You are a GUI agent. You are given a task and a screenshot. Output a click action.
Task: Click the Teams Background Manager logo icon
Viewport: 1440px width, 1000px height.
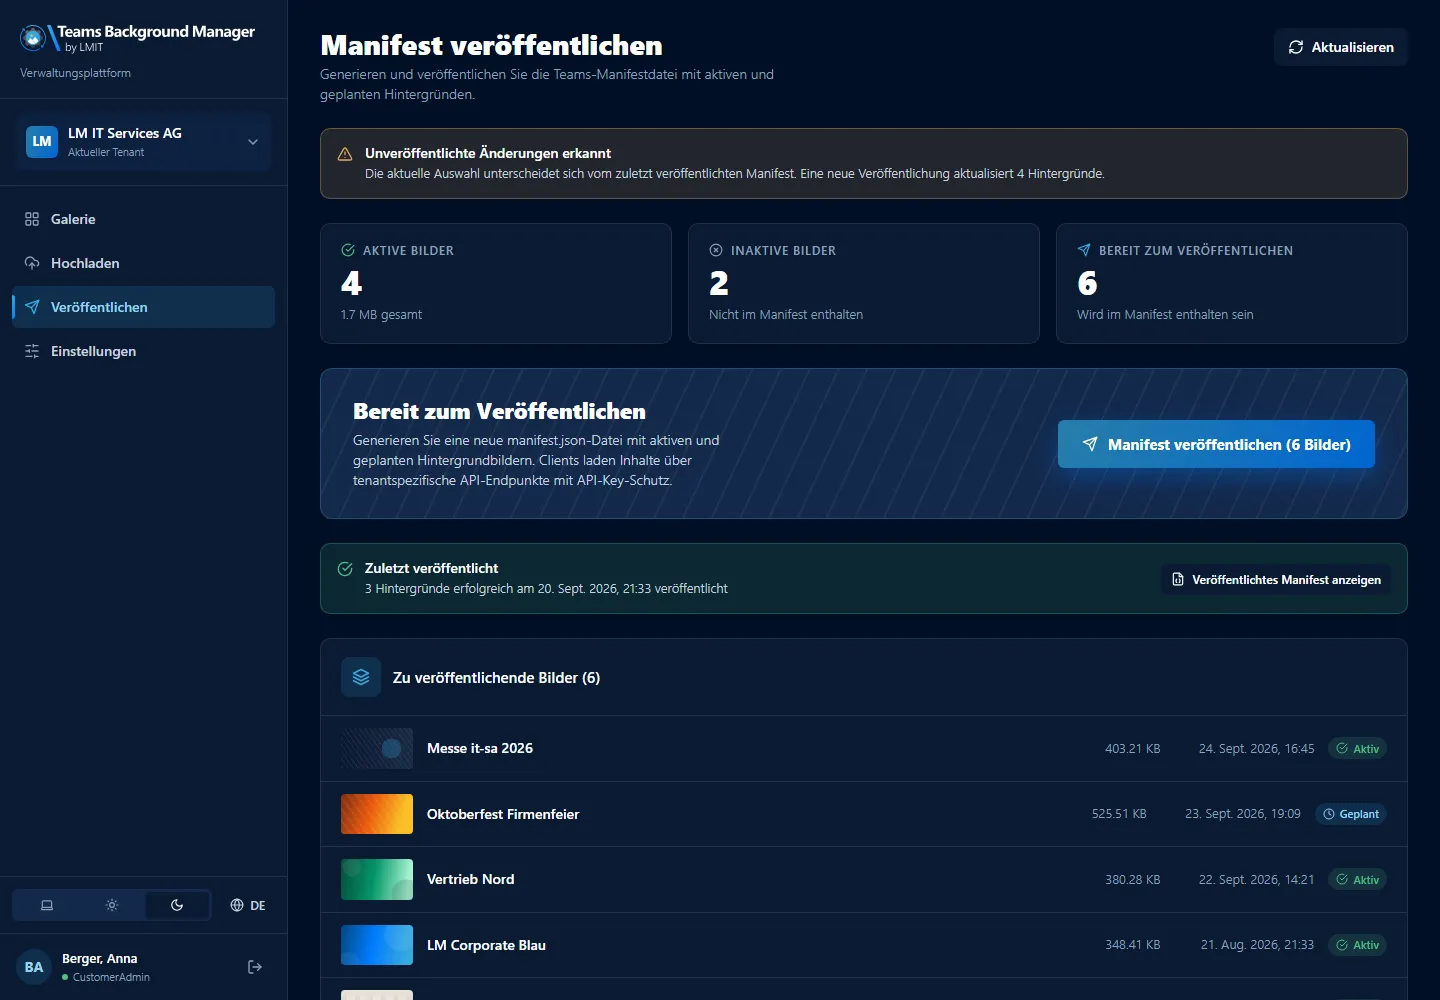click(x=33, y=38)
